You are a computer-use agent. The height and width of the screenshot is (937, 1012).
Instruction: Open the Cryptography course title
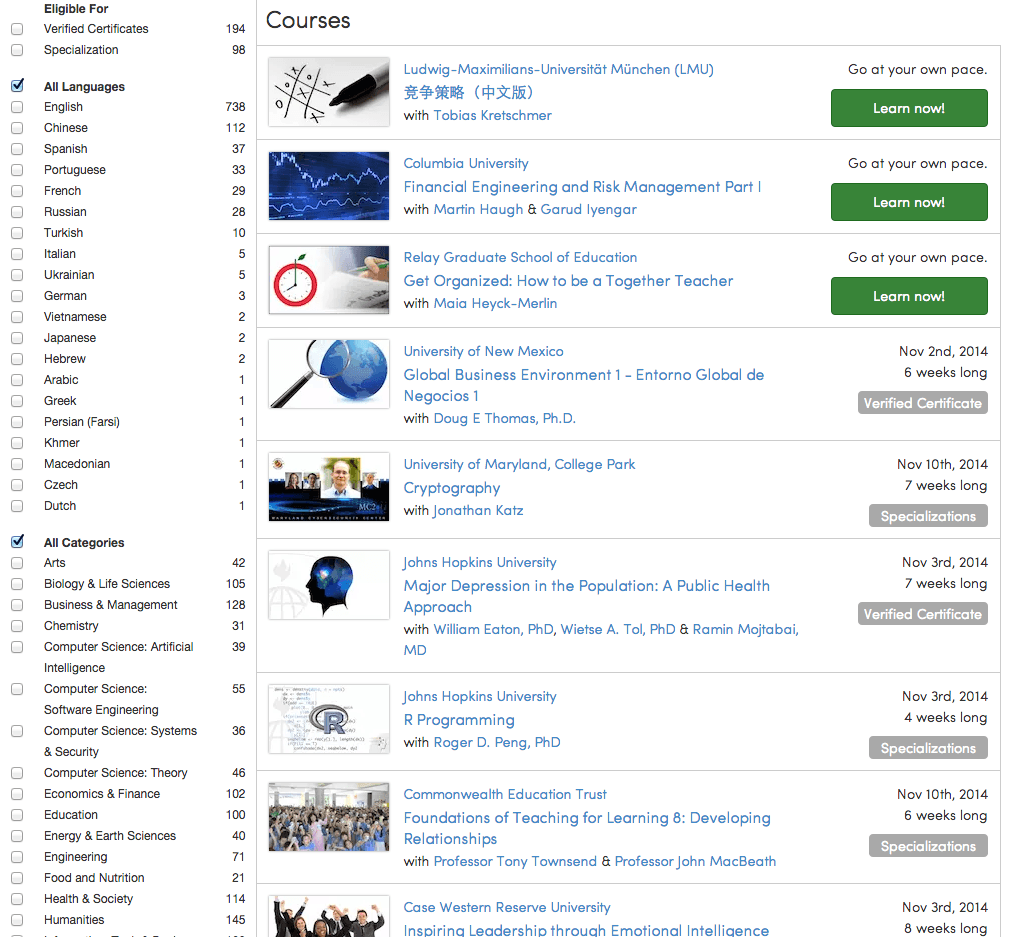point(452,488)
